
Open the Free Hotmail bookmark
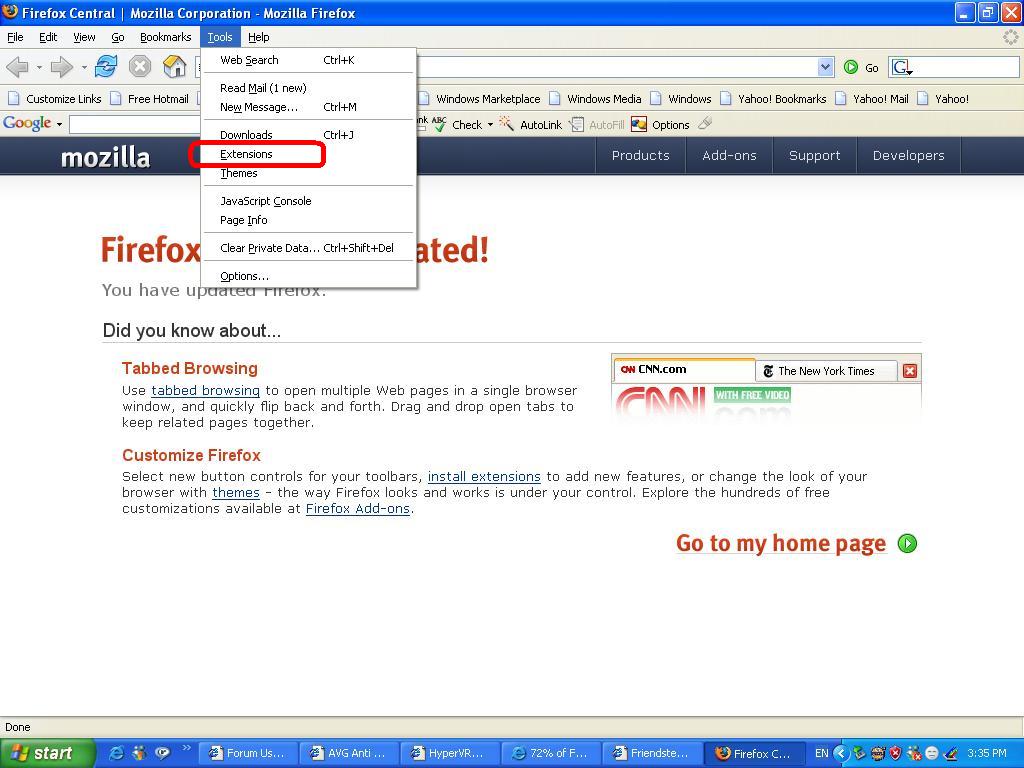coord(150,99)
